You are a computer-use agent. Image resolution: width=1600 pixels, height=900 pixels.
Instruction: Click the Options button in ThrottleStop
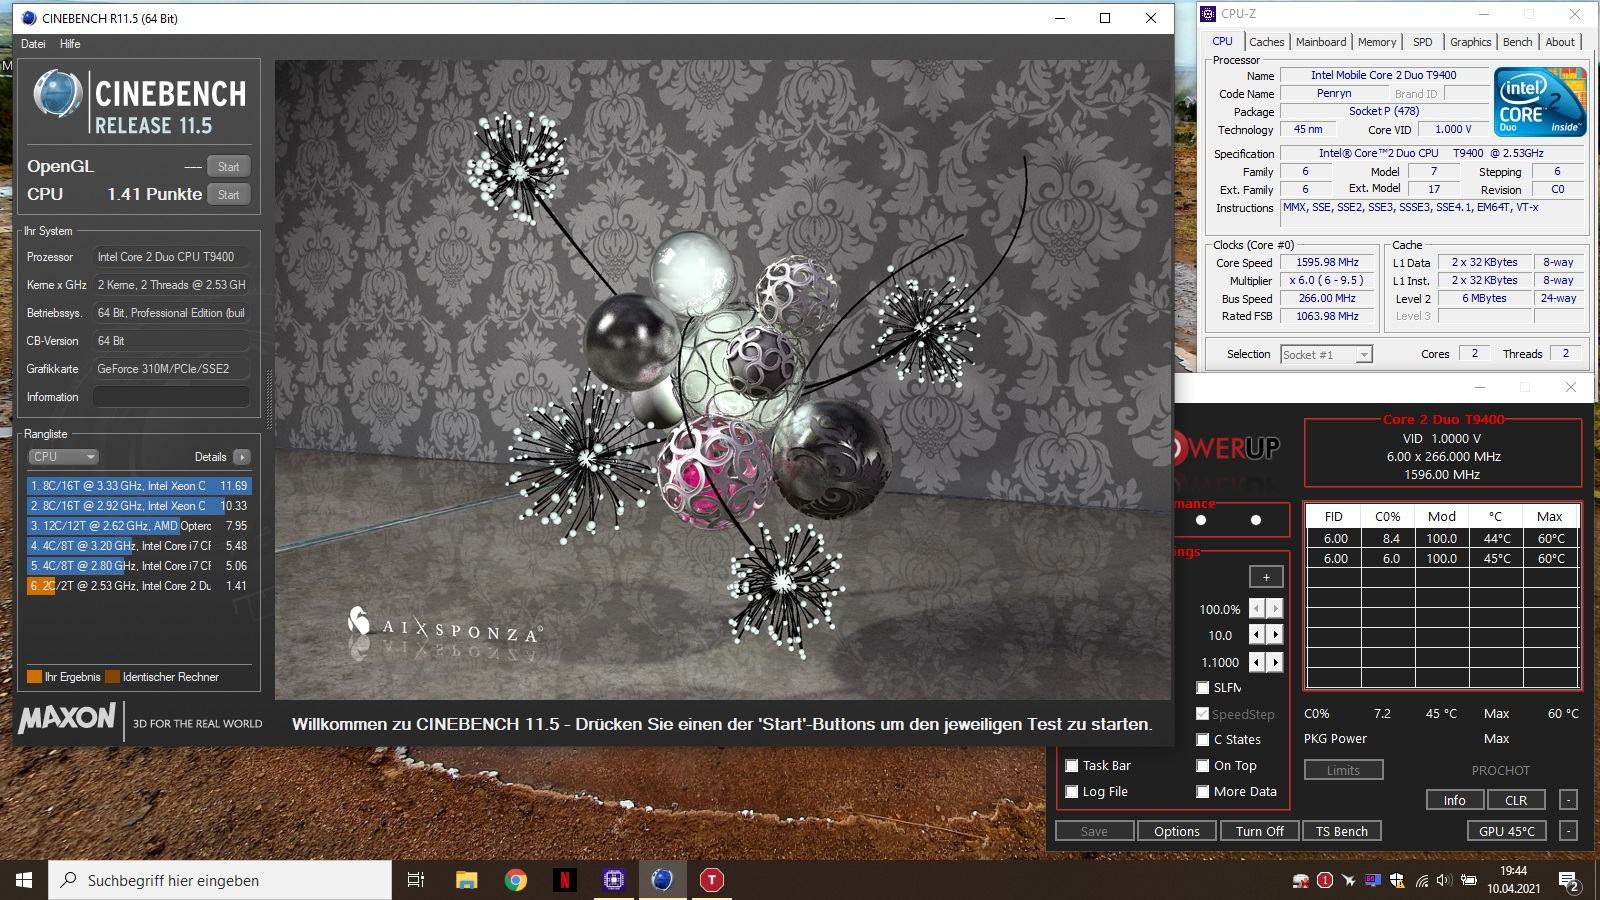pos(1177,831)
